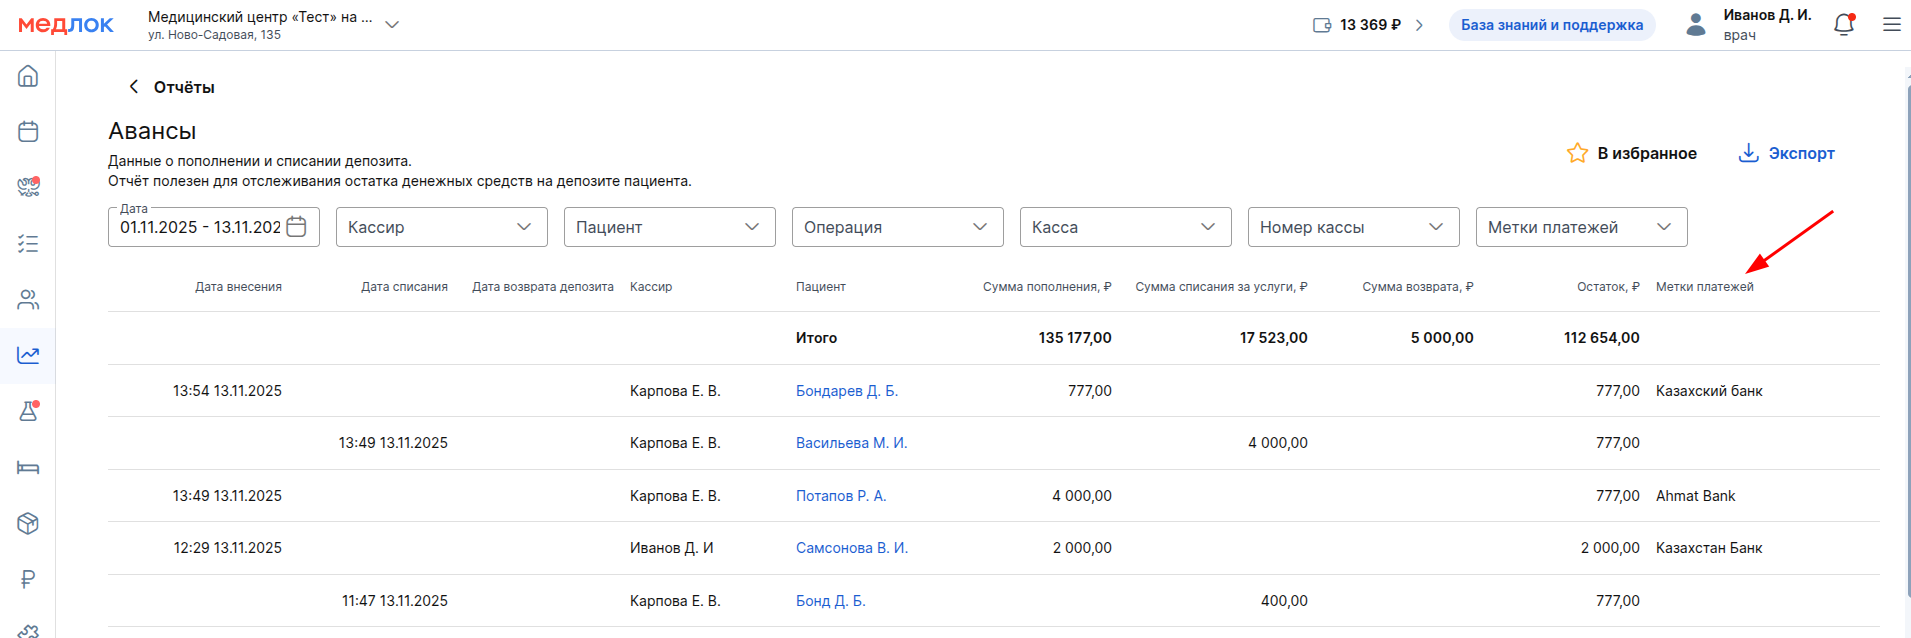Screen dimensions: 1911x638
Task: Expand the medical center selector chevron
Action: 392,25
